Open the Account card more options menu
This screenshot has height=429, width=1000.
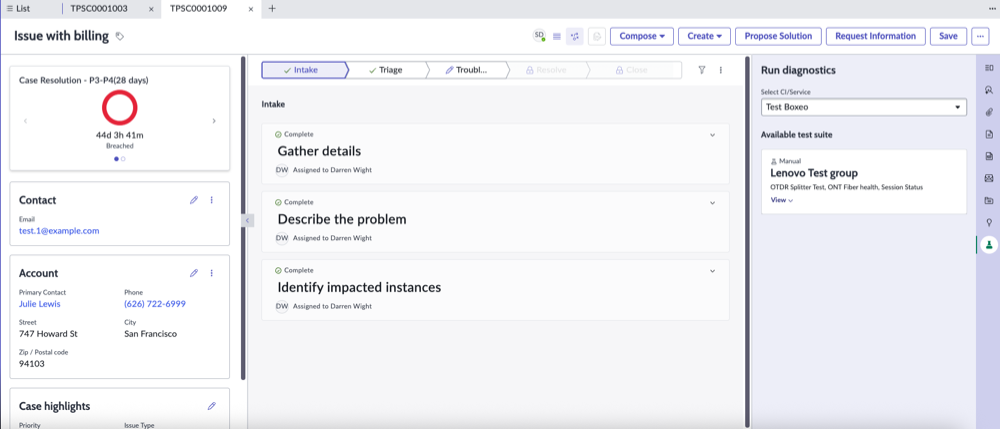pyautogui.click(x=212, y=273)
